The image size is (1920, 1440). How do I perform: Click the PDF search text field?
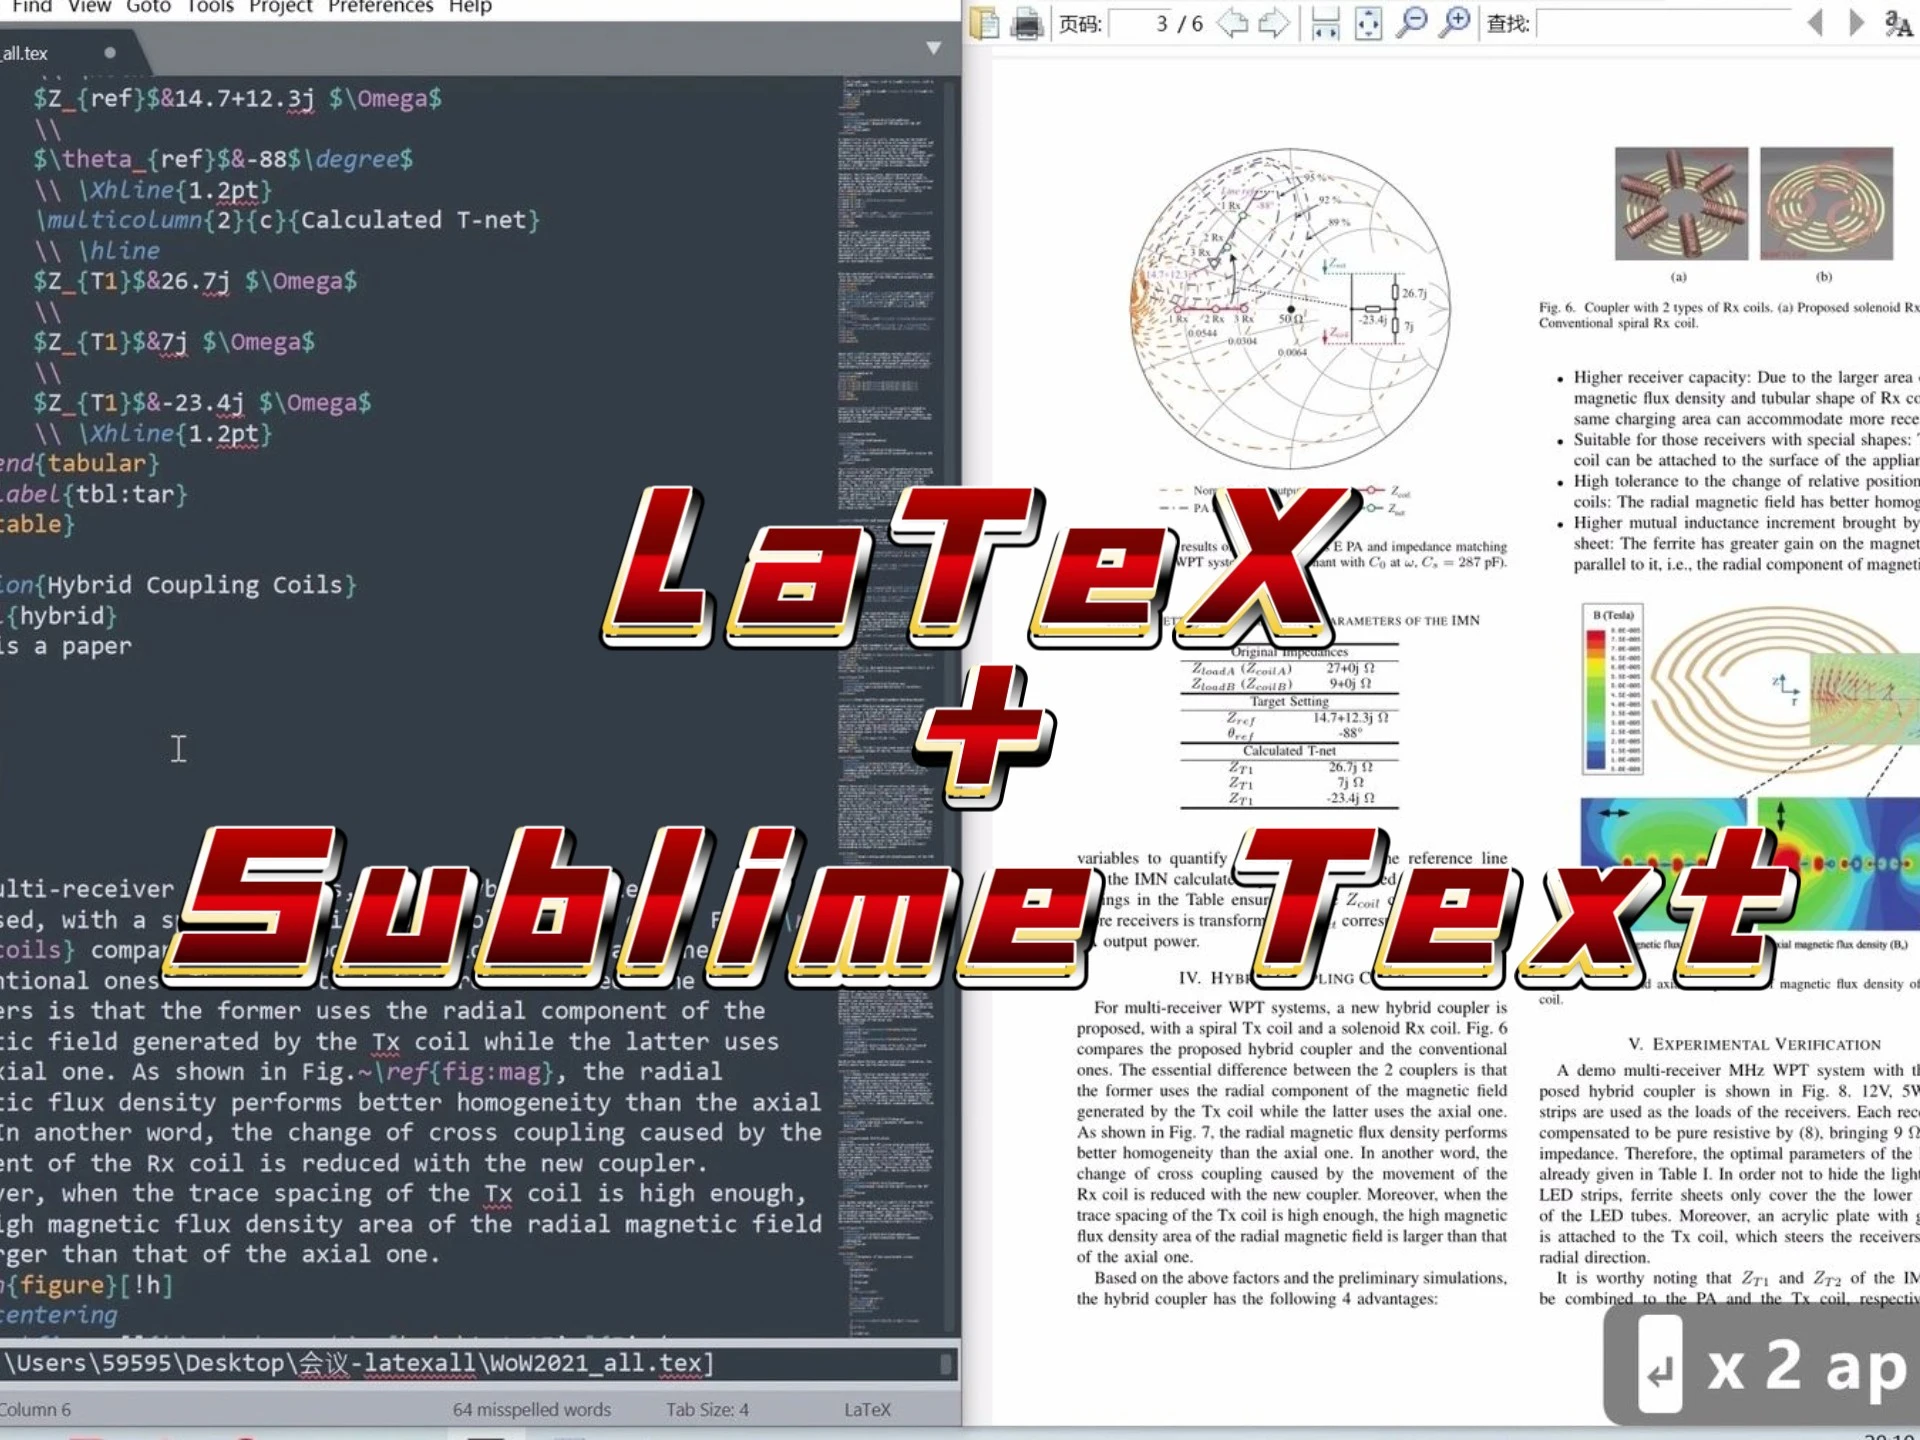[1664, 23]
